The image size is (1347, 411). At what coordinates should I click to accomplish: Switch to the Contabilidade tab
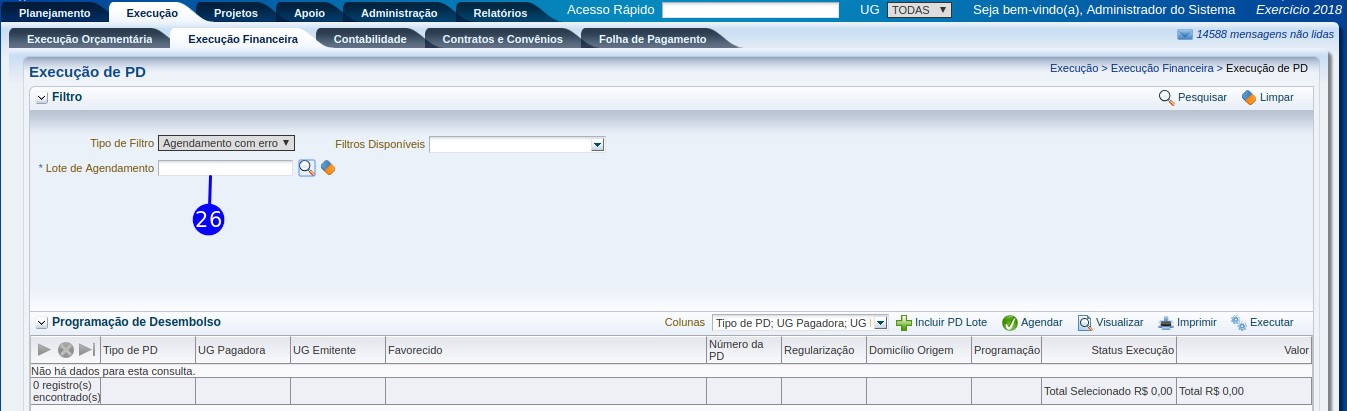point(369,40)
